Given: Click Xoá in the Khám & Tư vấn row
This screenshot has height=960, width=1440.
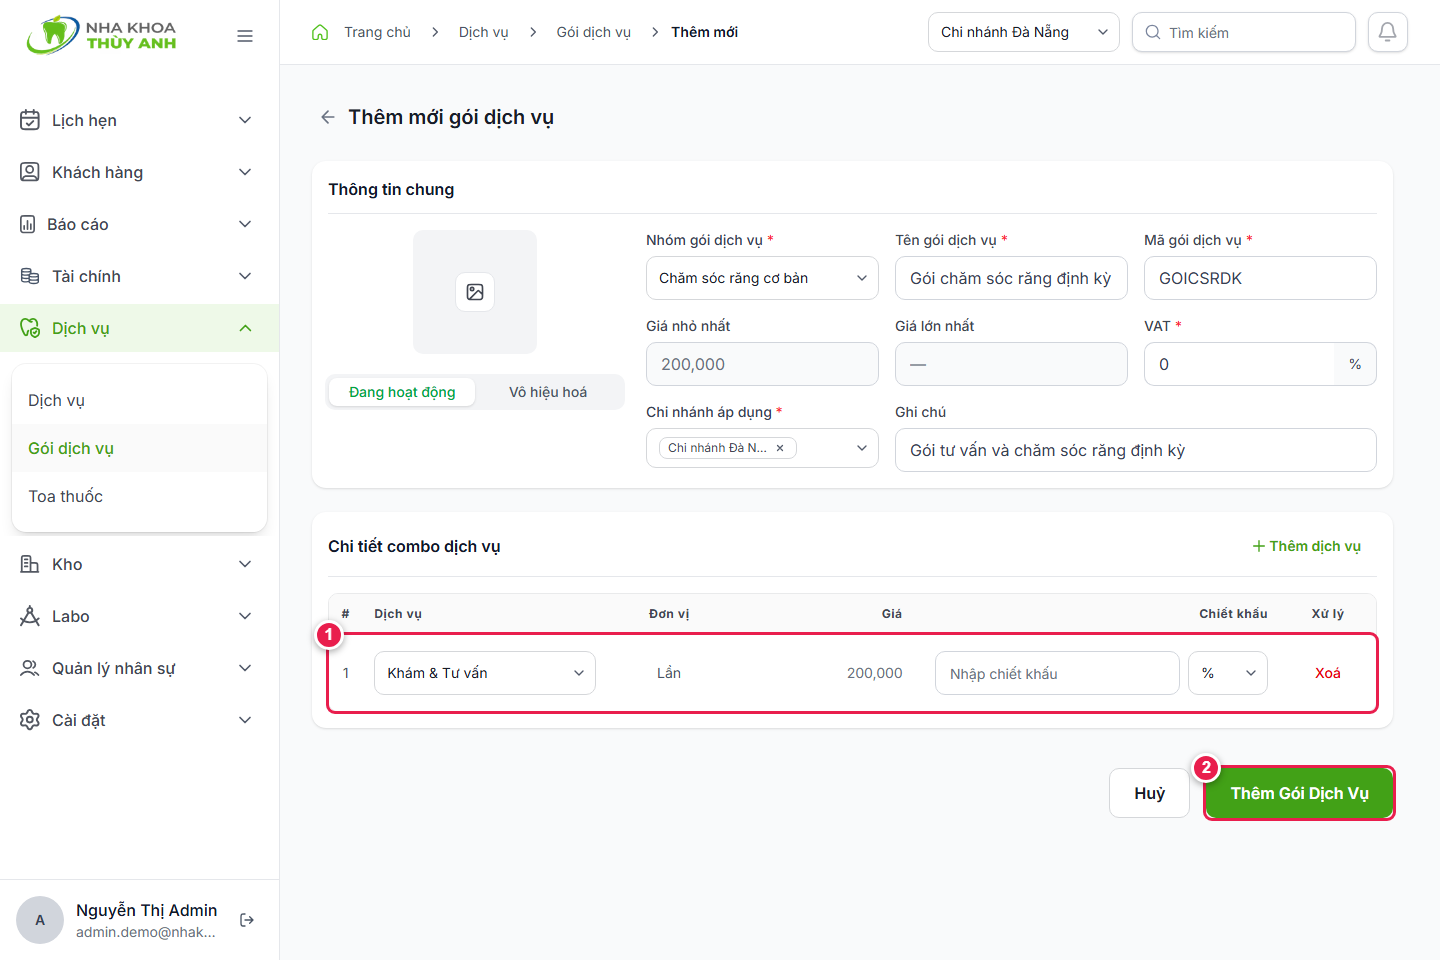Looking at the screenshot, I should (x=1327, y=673).
